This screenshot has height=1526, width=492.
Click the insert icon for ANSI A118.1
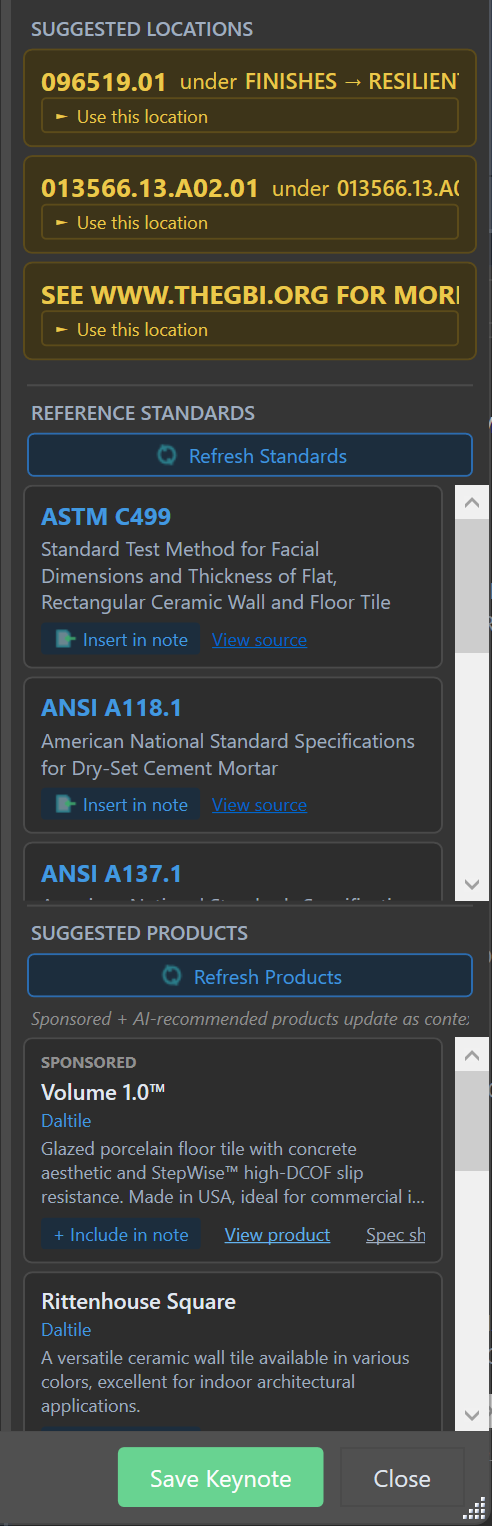pos(66,805)
